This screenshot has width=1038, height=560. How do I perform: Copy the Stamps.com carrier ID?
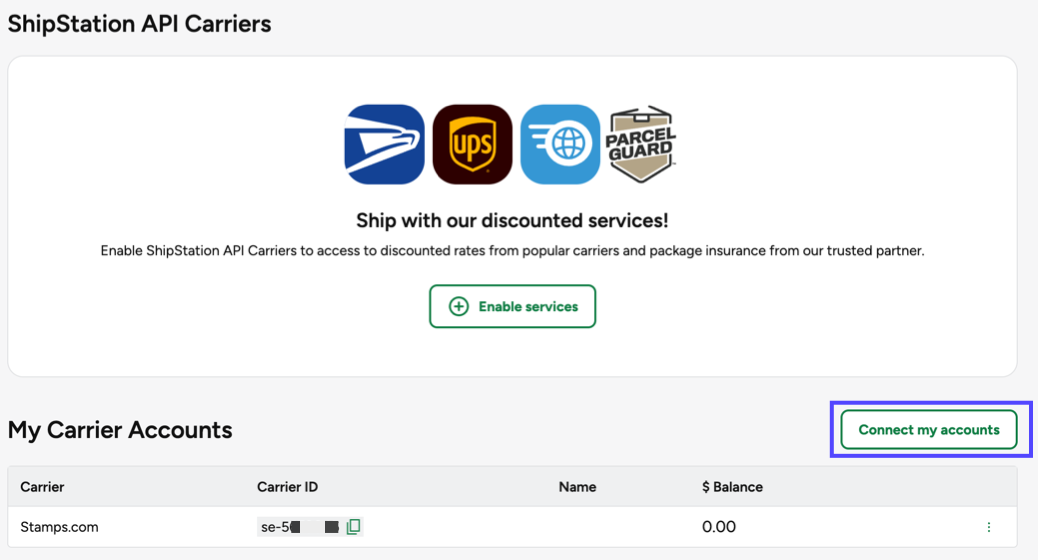(353, 527)
